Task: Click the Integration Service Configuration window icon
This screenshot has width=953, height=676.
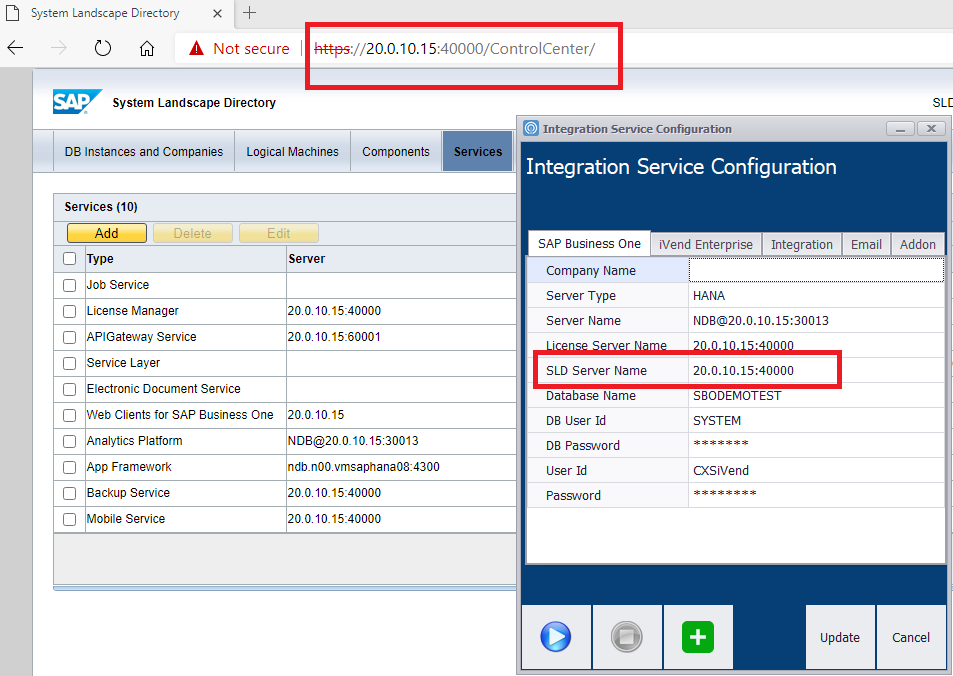Action: [531, 128]
